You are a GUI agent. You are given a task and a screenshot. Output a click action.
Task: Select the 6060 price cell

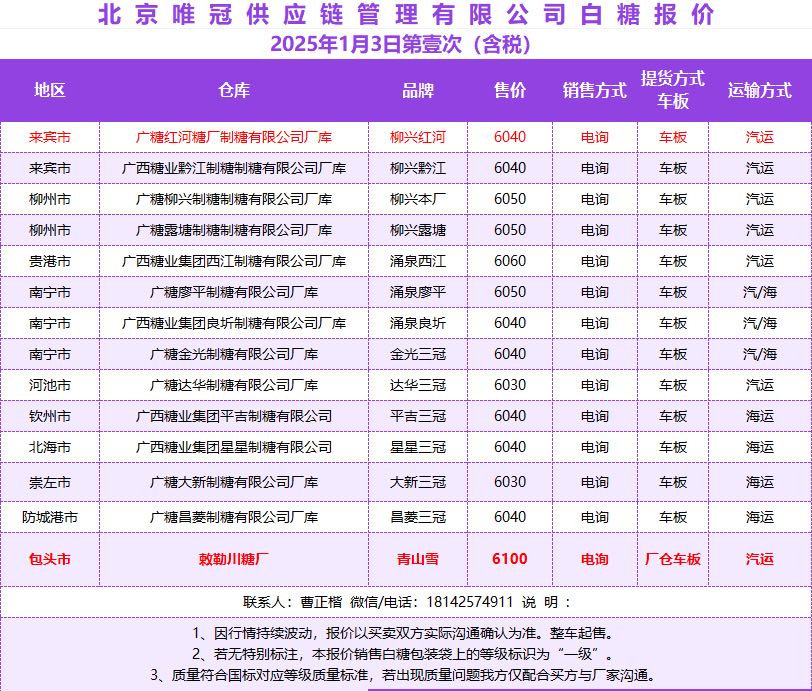tap(510, 261)
